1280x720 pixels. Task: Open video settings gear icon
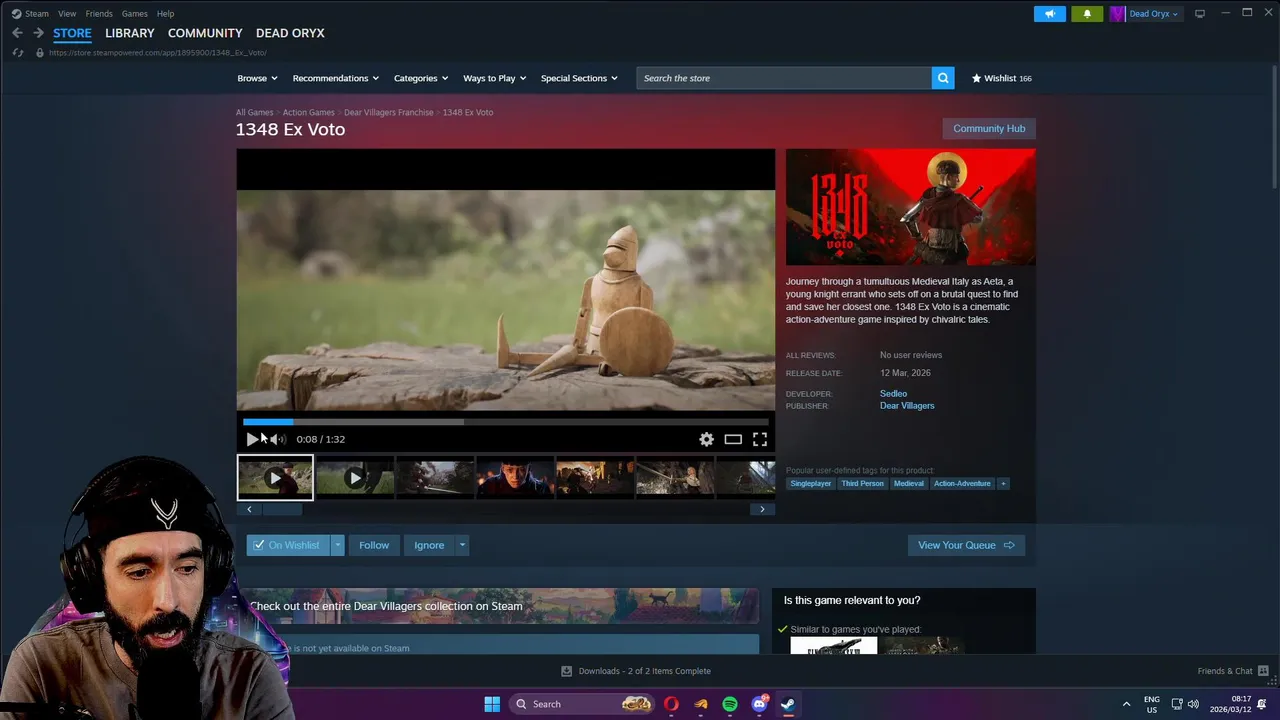[x=706, y=439]
